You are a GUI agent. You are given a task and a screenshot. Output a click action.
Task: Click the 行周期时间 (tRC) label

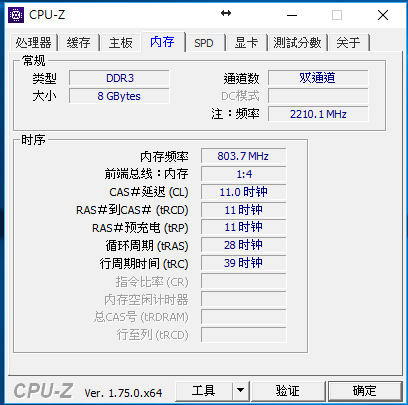point(144,264)
